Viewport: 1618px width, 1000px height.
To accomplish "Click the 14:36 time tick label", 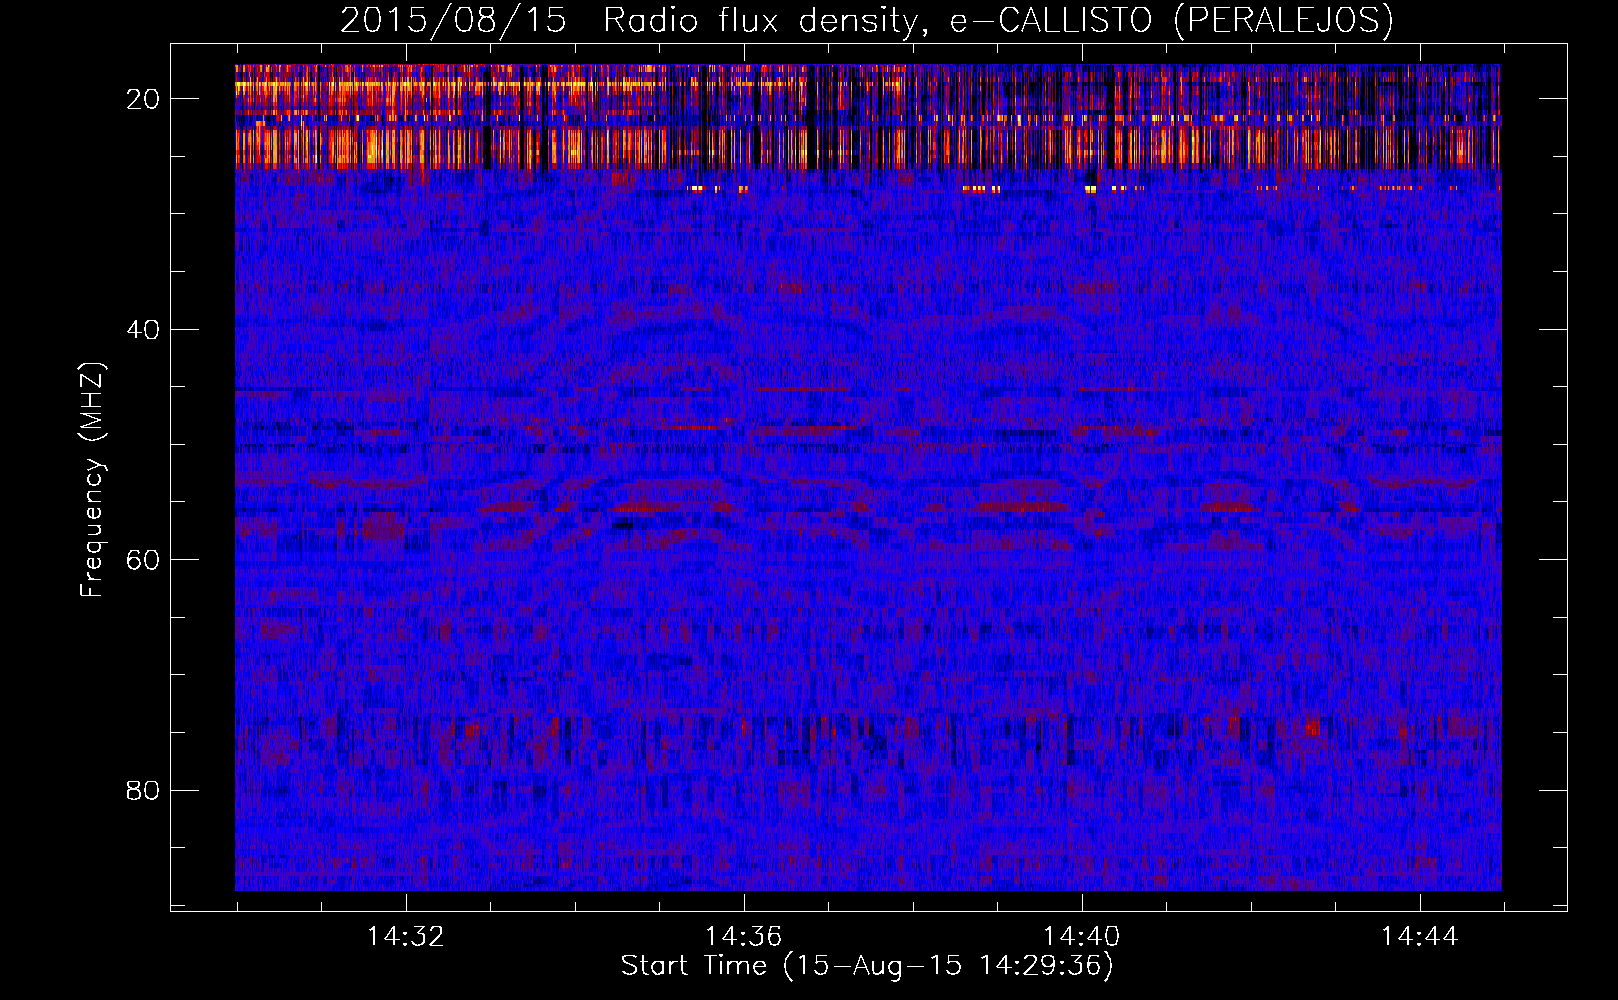I will (x=743, y=936).
